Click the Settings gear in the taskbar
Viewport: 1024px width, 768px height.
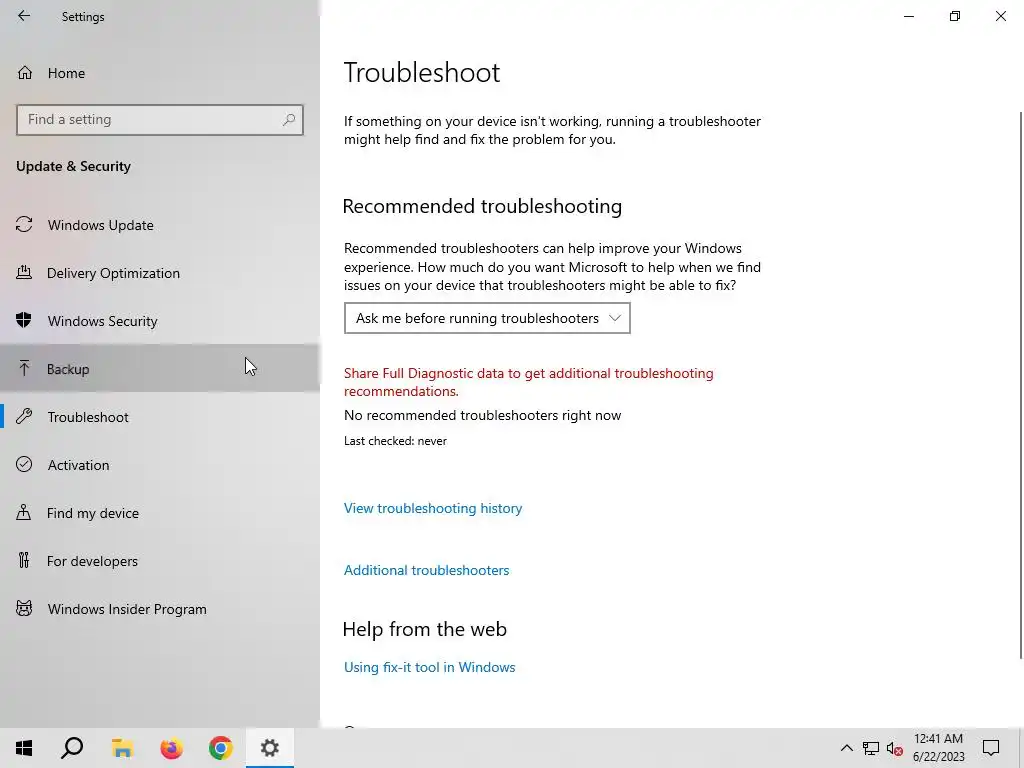270,748
